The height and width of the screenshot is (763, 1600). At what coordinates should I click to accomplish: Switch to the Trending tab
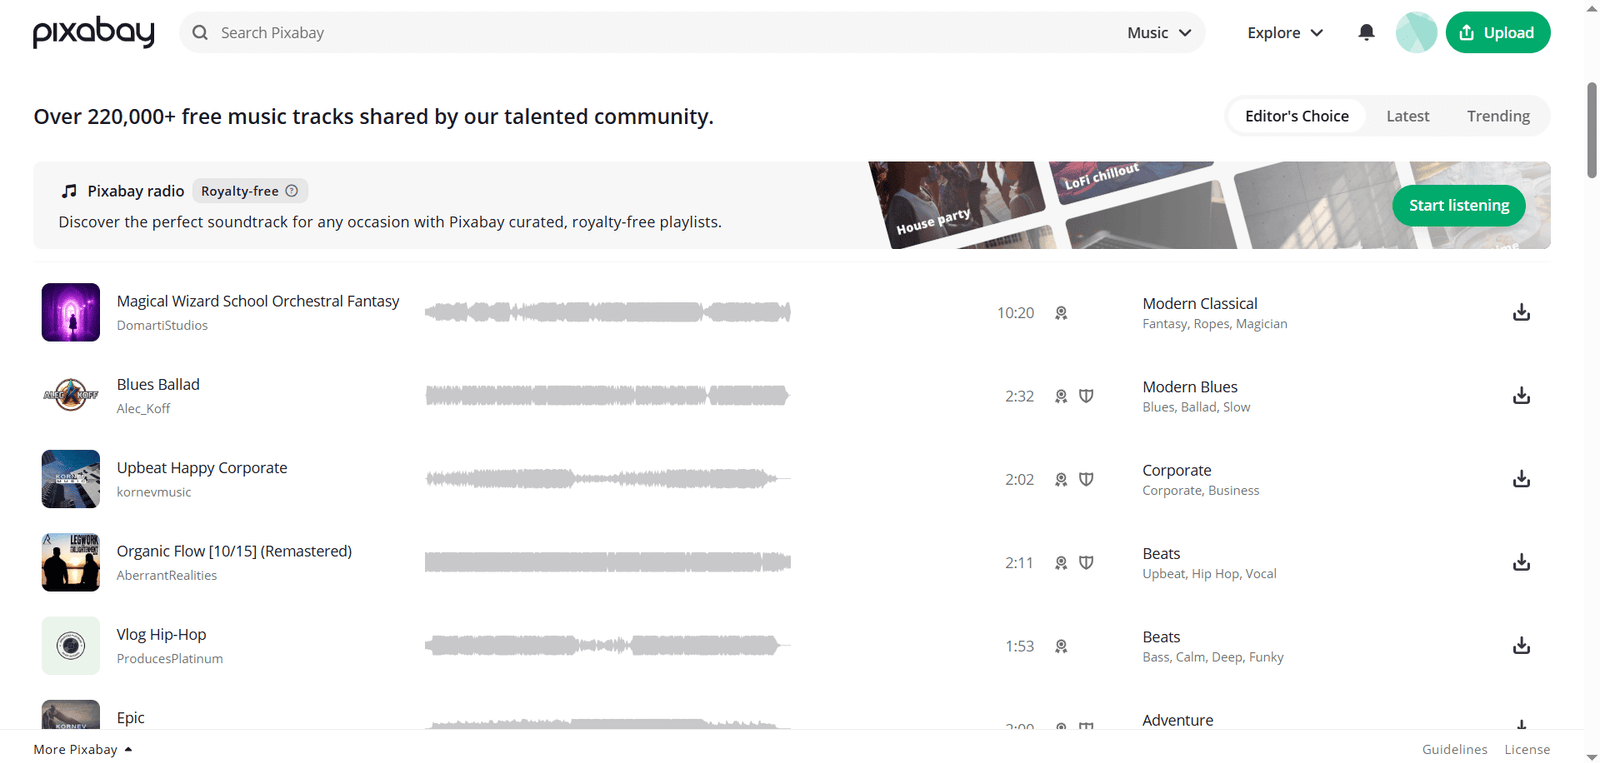pos(1498,116)
